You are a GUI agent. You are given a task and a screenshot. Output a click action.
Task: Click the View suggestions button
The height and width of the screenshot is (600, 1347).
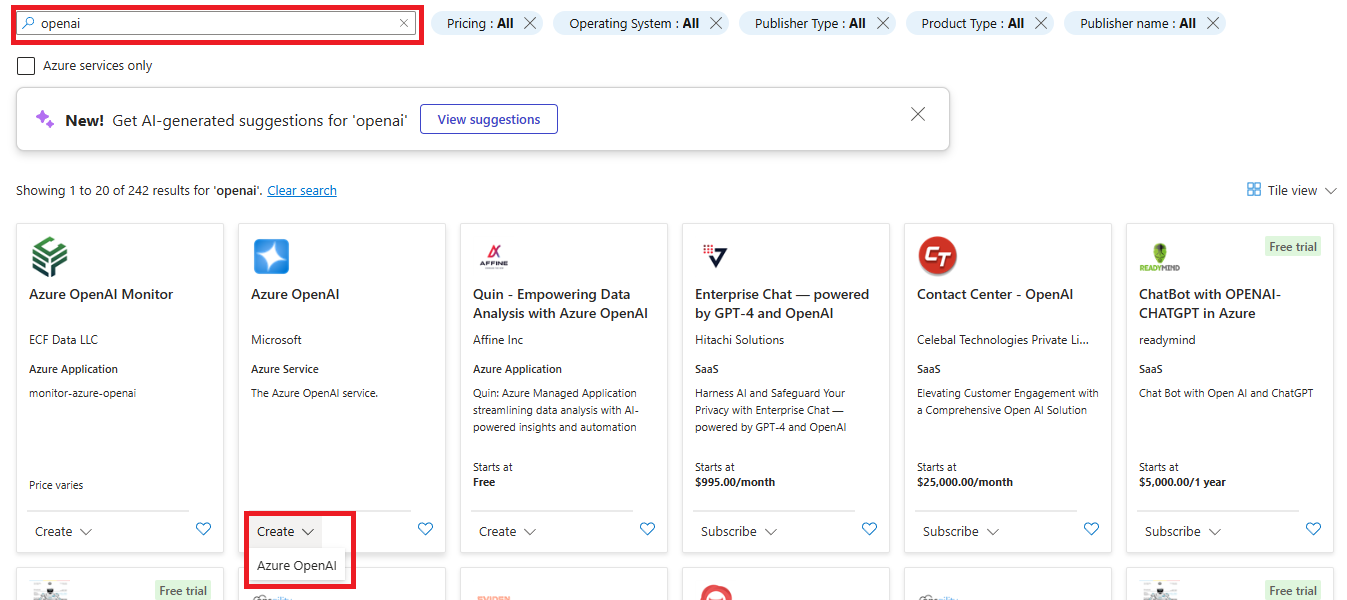pos(488,118)
